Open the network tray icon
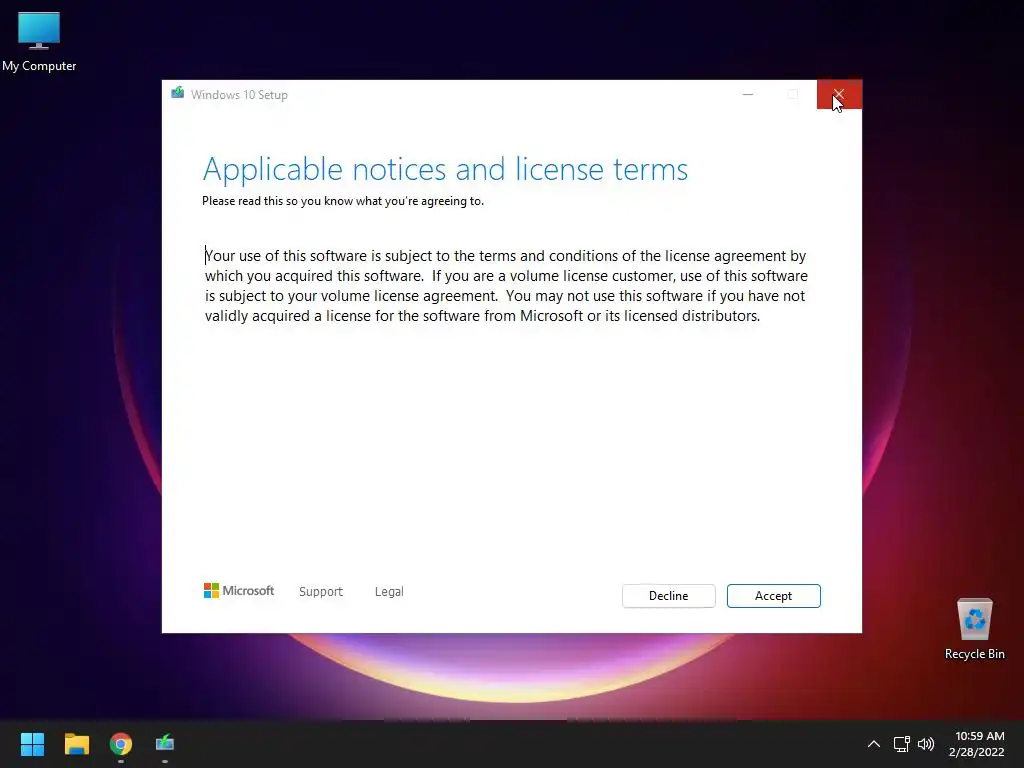Viewport: 1024px width, 768px height. pos(902,744)
